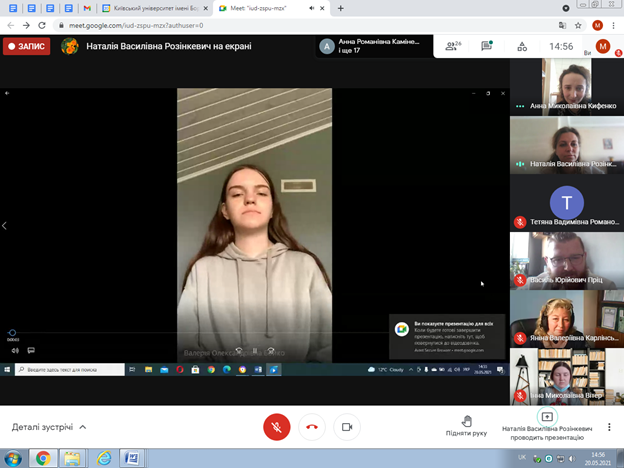Click the Windows 10 Start button in shared screen

[7, 370]
